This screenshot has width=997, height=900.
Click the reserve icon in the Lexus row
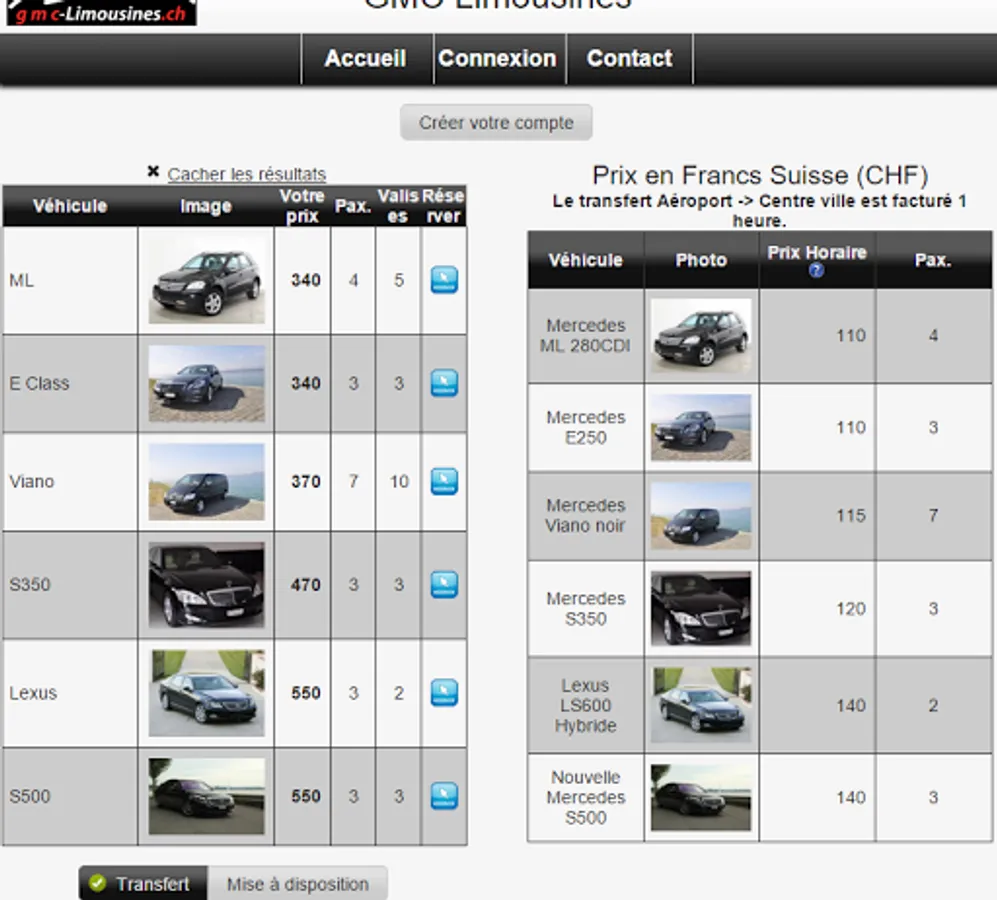[444, 693]
